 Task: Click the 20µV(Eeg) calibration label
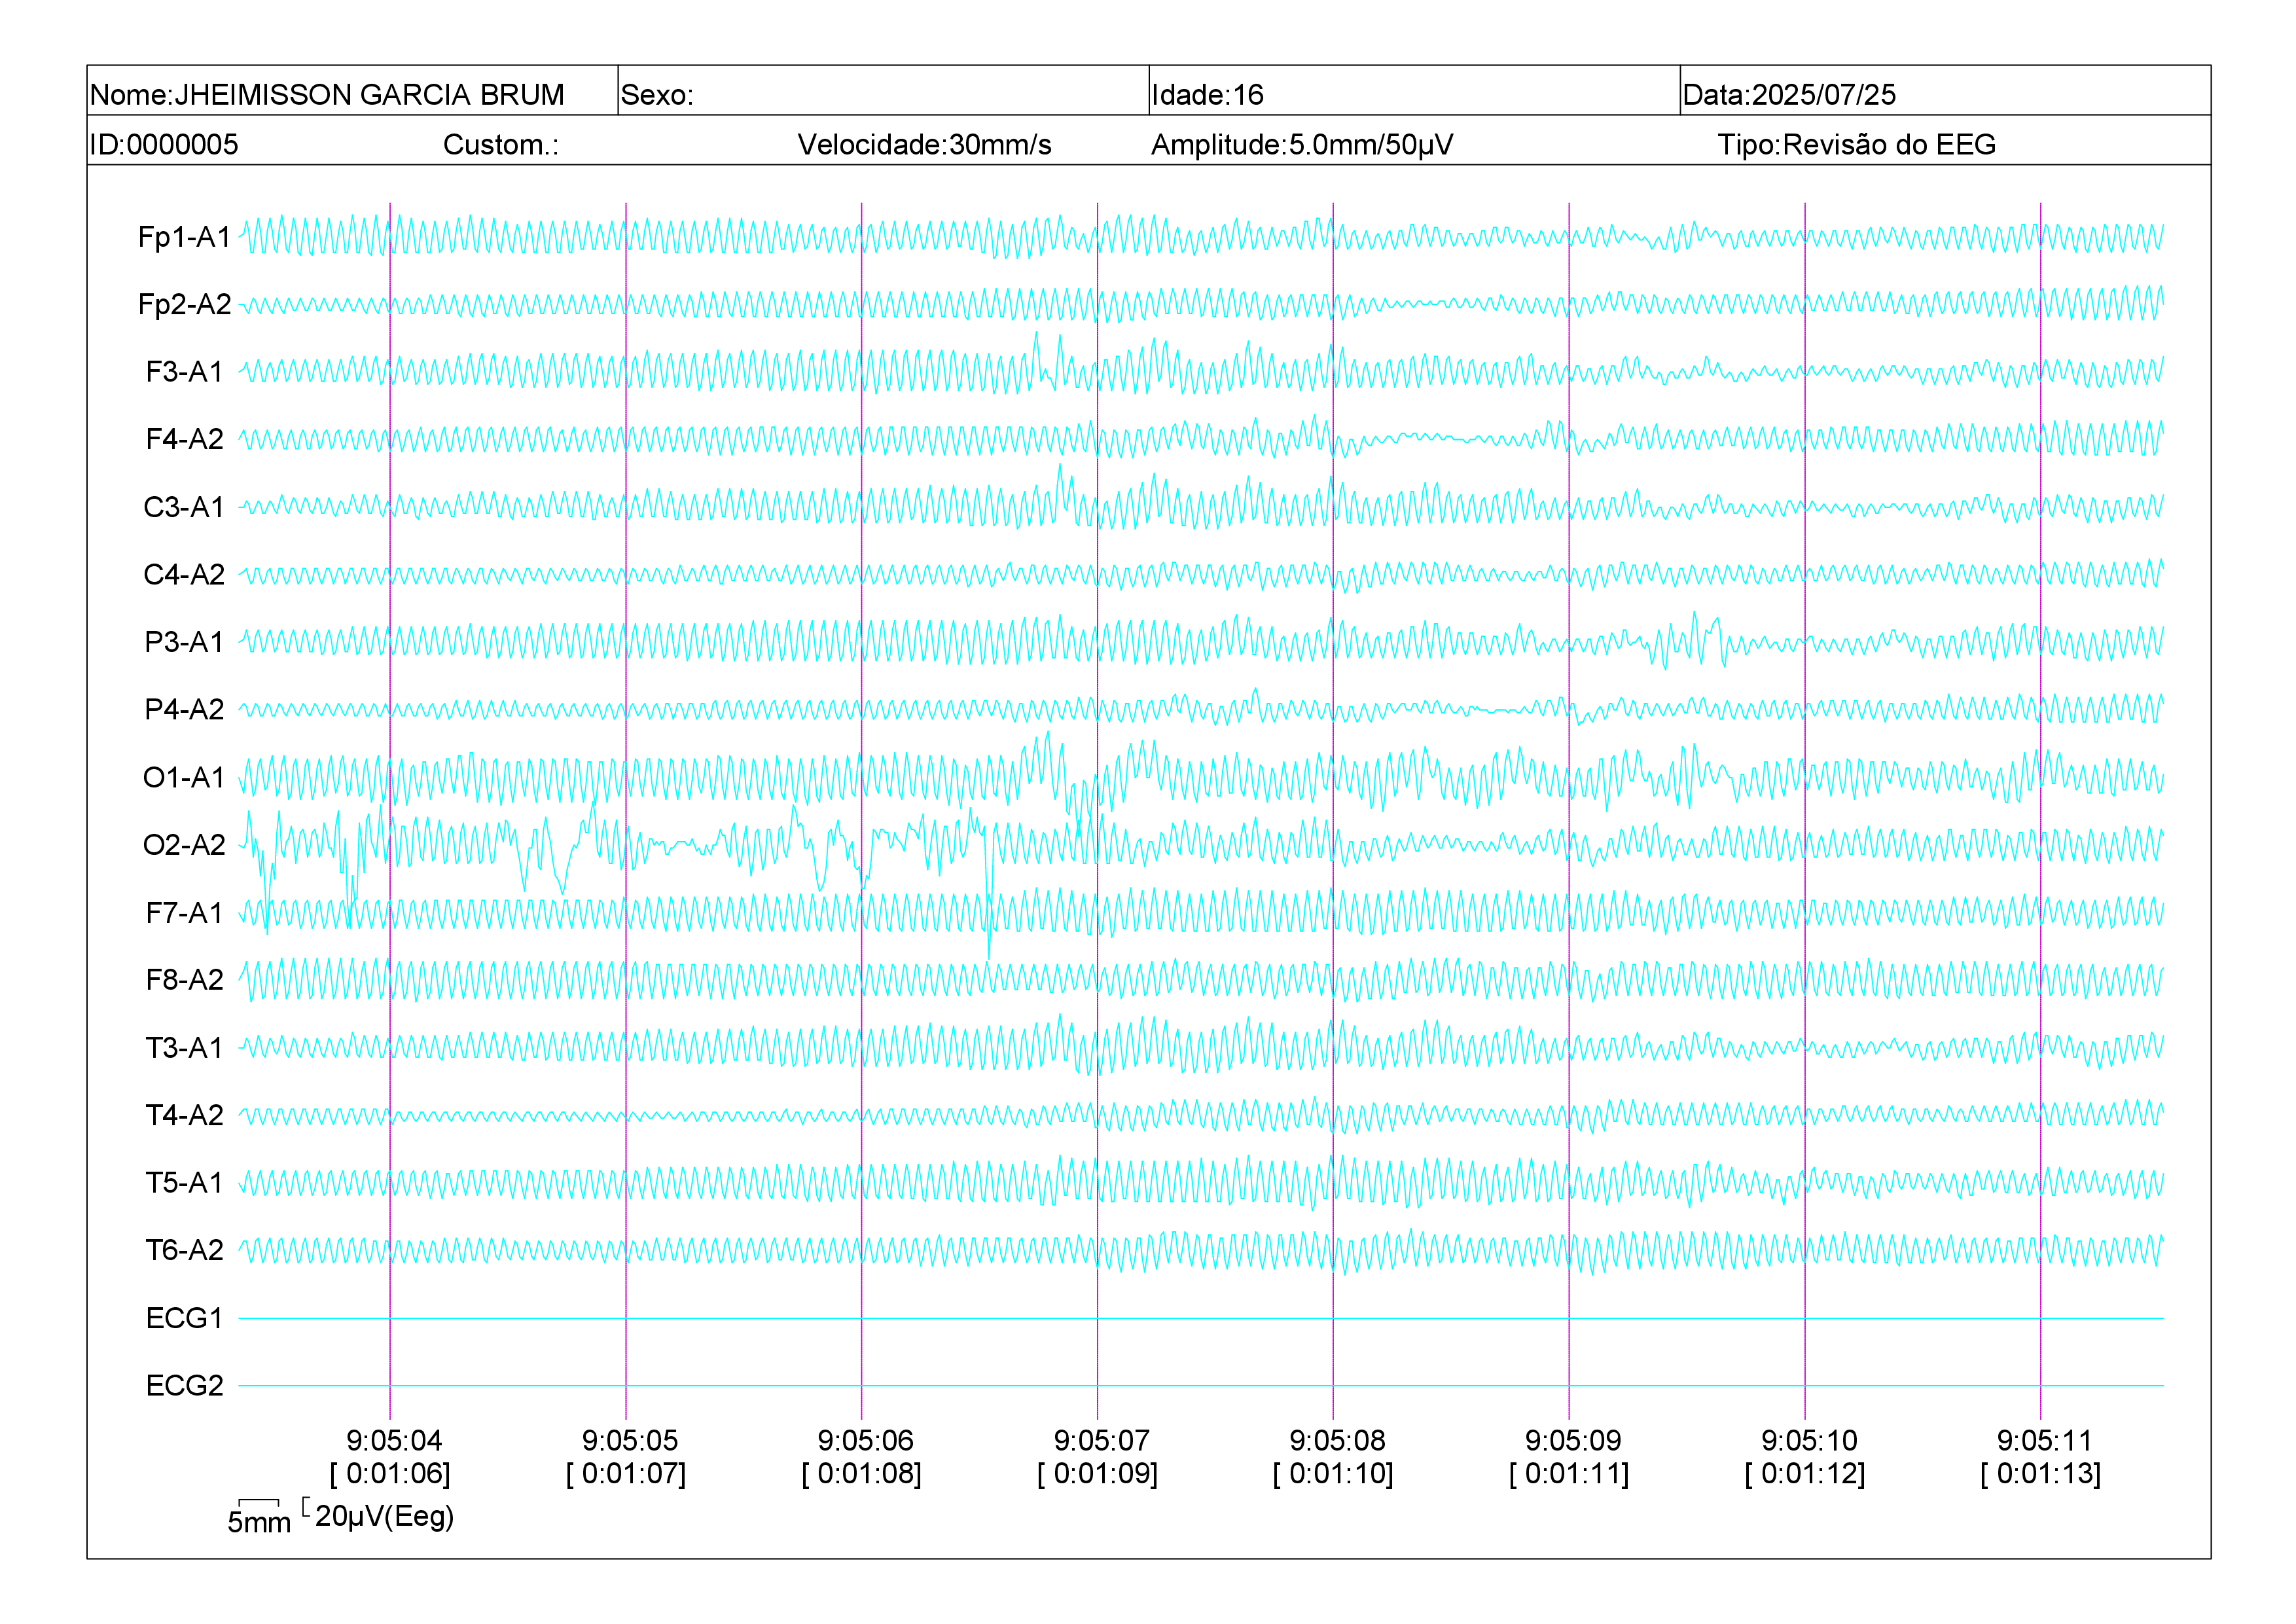click(x=384, y=1517)
